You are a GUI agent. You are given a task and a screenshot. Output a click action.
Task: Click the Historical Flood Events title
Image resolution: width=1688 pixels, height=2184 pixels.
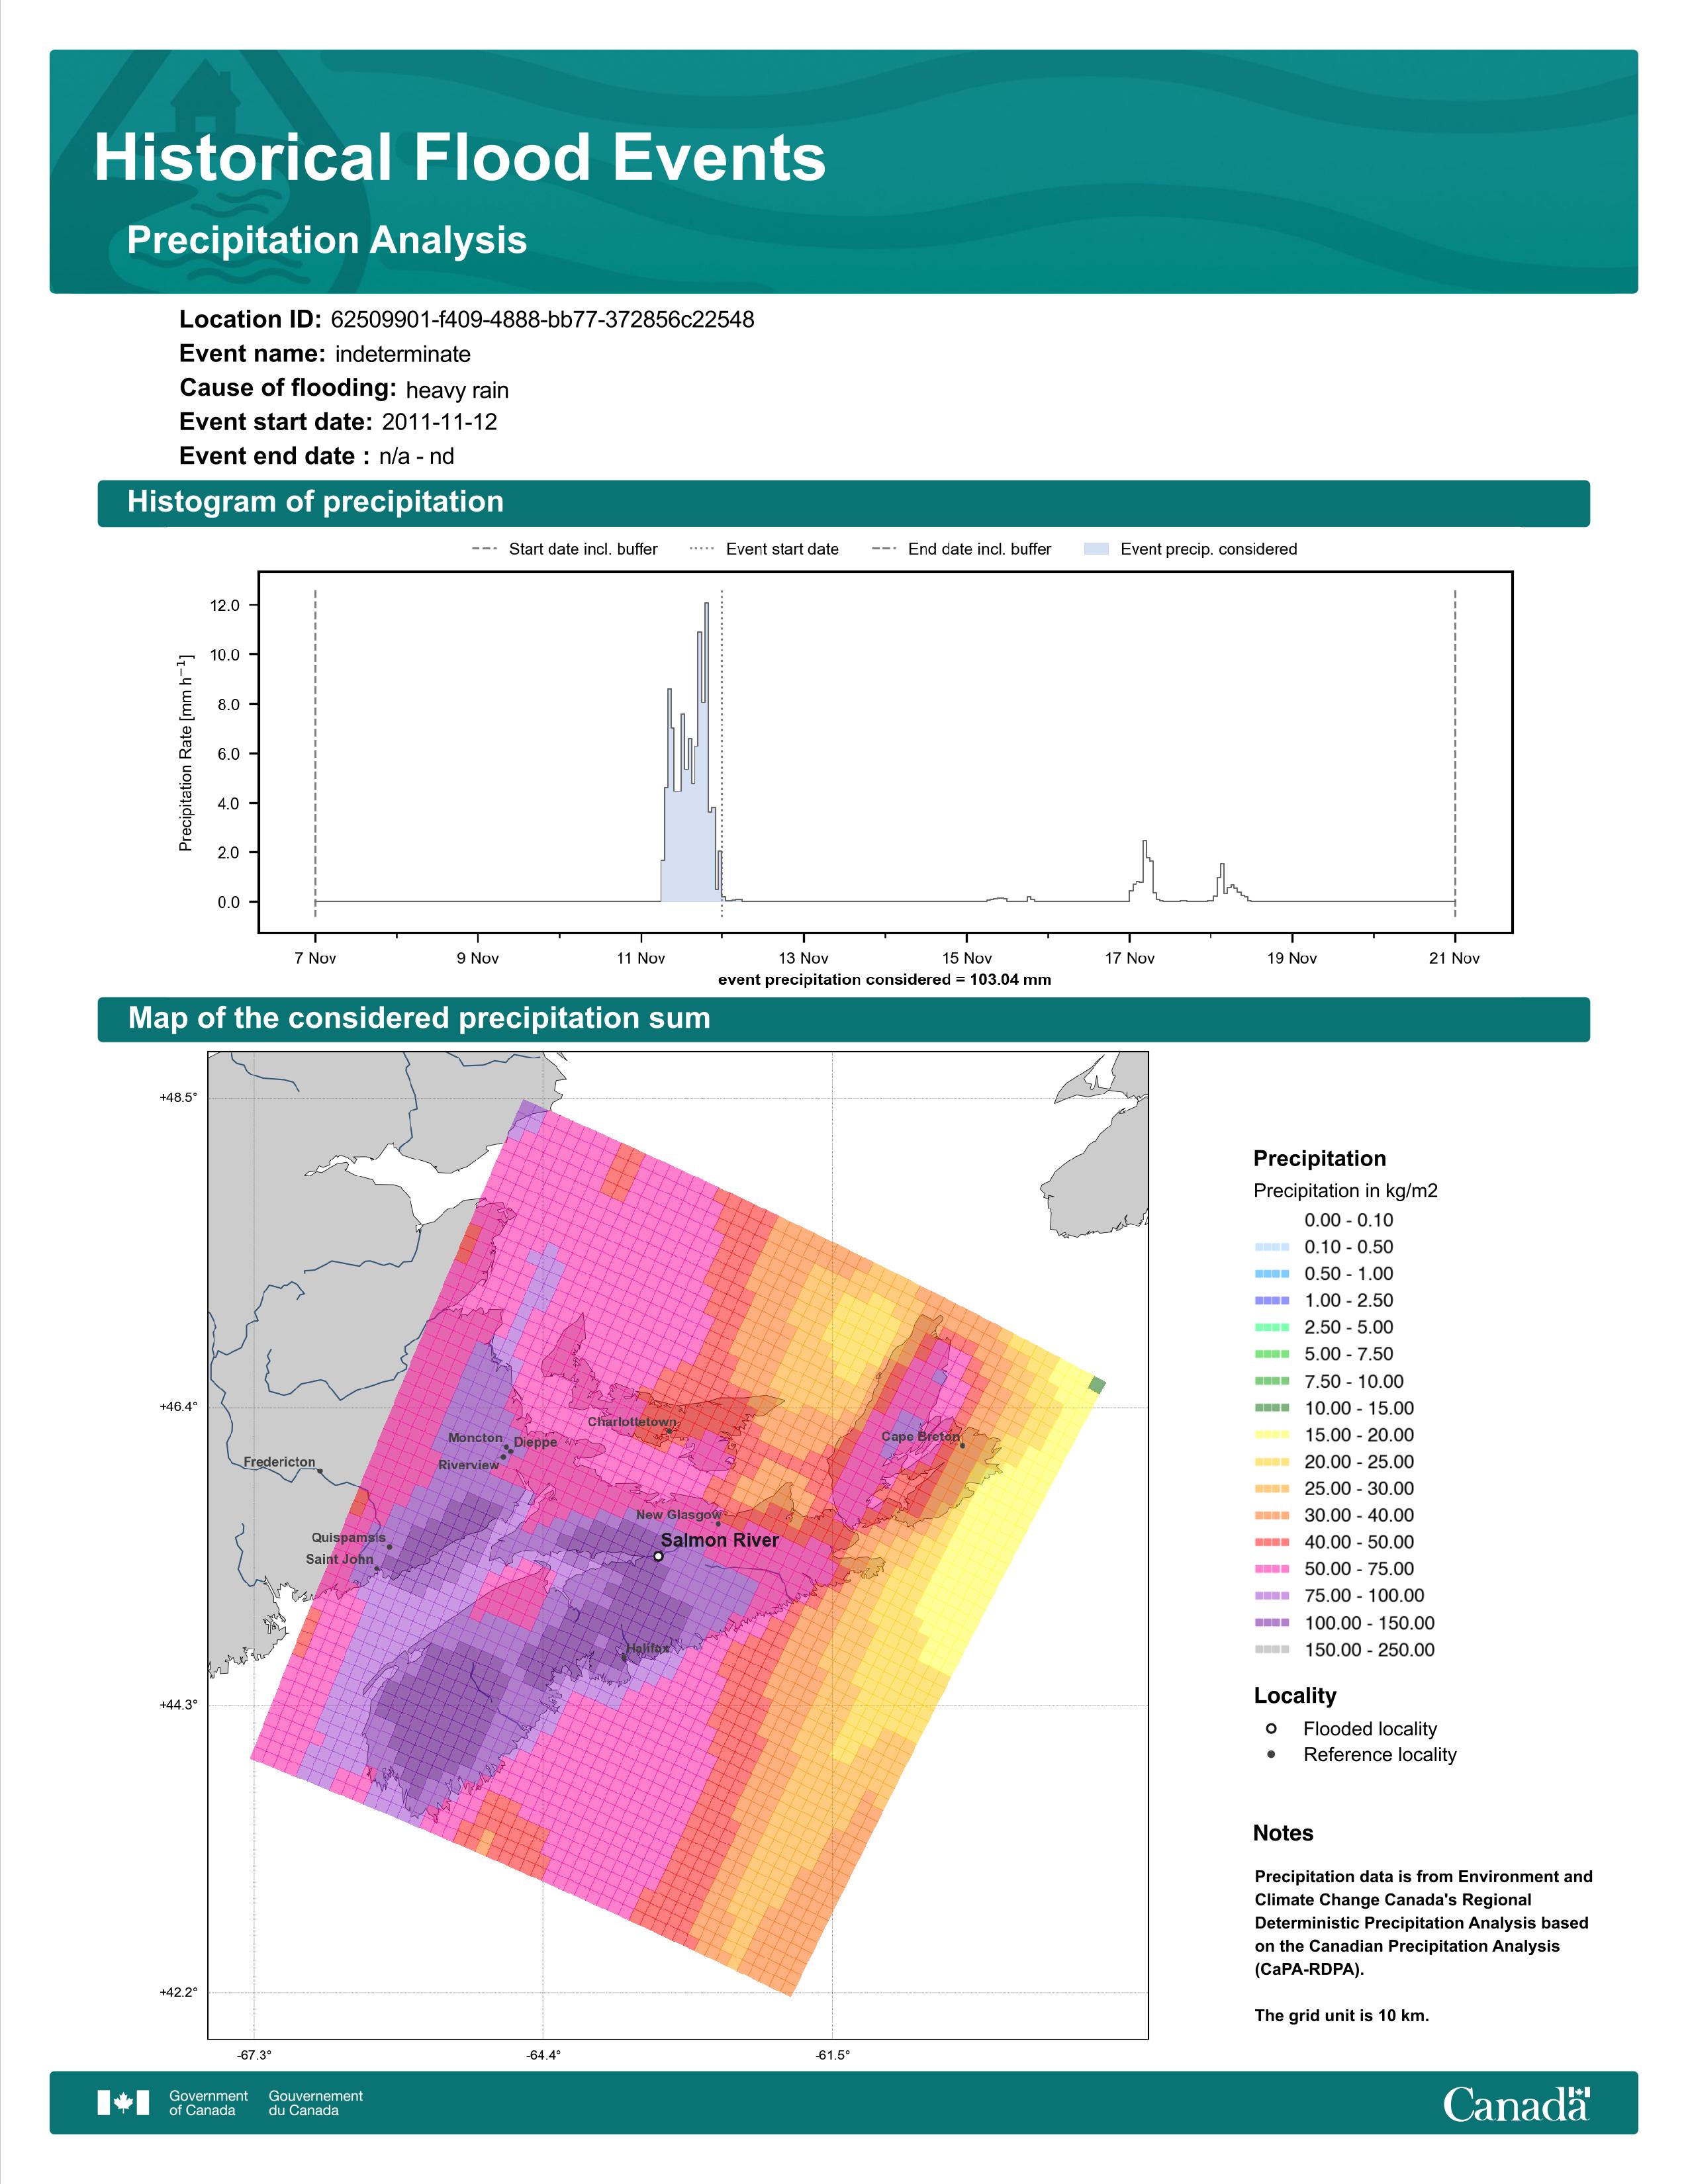pos(460,158)
